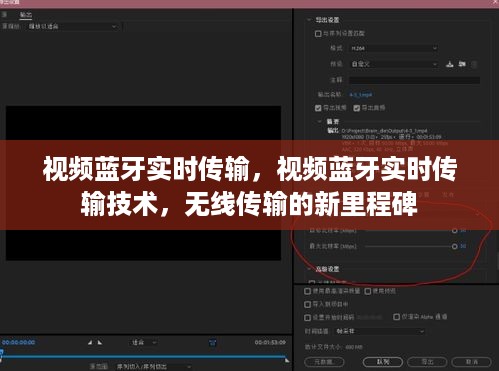
Task: Click the maximum bitrate slider handle
Action: [454, 246]
